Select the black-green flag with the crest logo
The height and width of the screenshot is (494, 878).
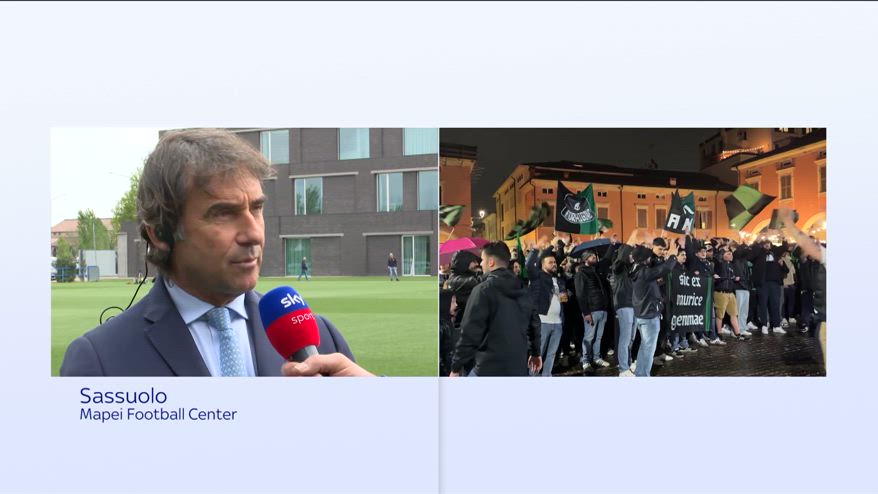[576, 208]
